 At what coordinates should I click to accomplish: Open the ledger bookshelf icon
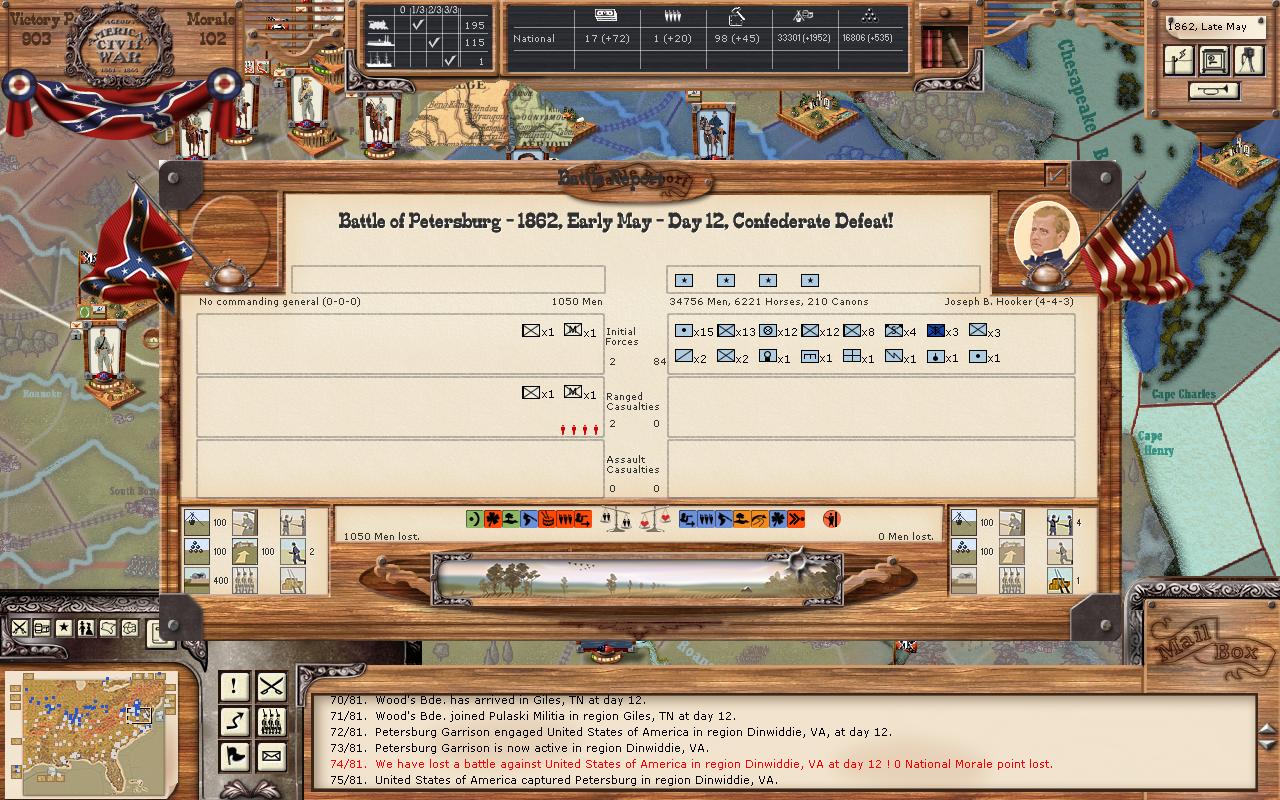coord(943,46)
